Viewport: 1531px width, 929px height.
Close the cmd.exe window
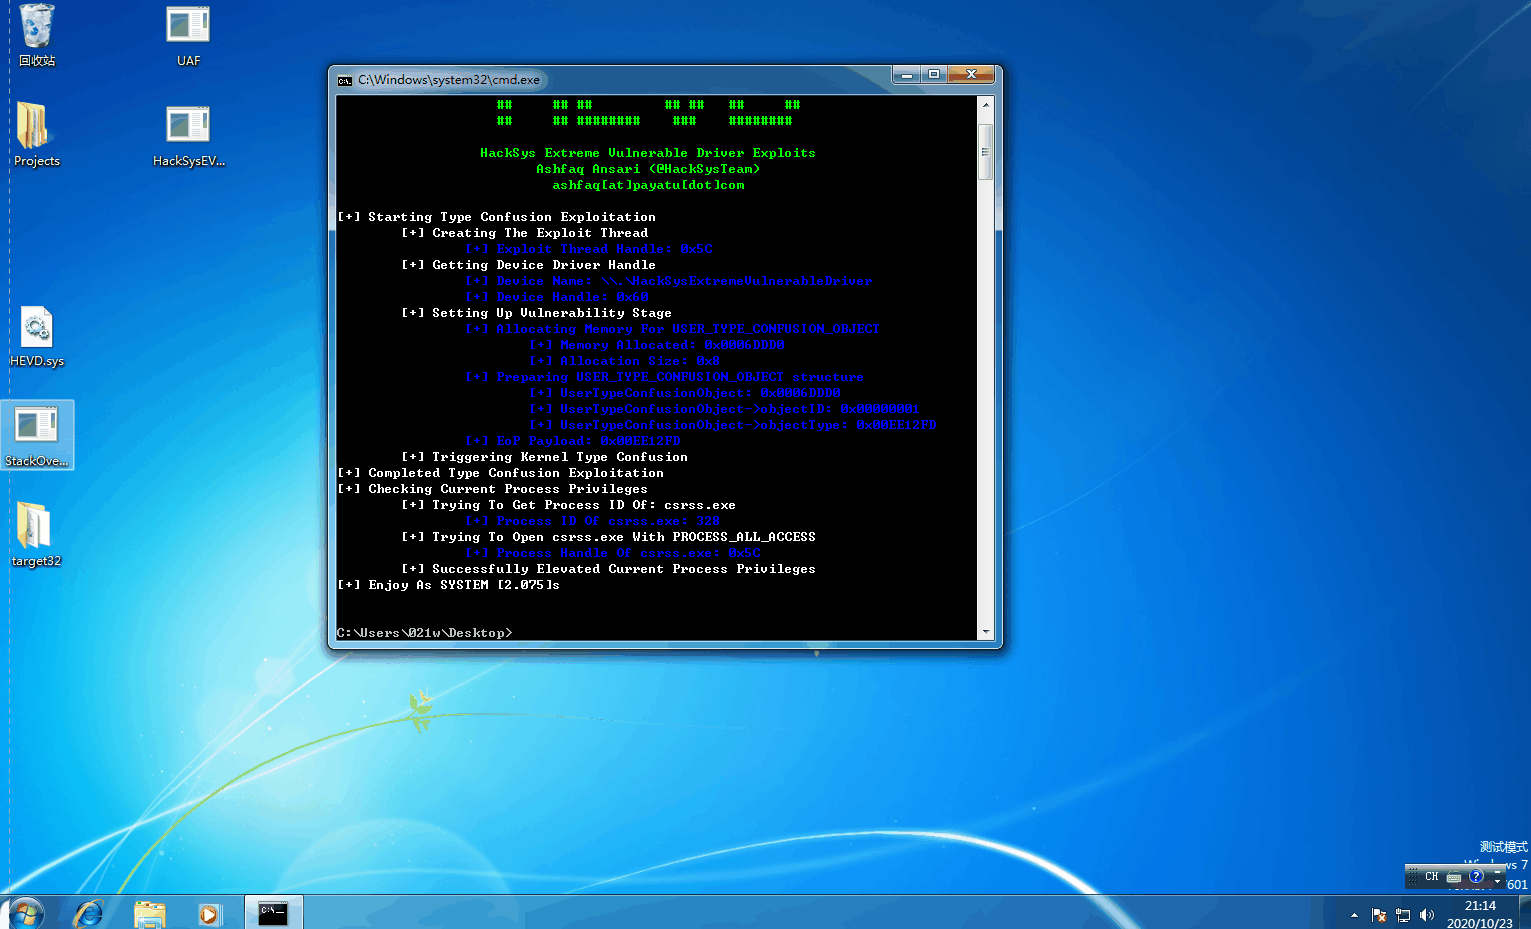tap(970, 75)
